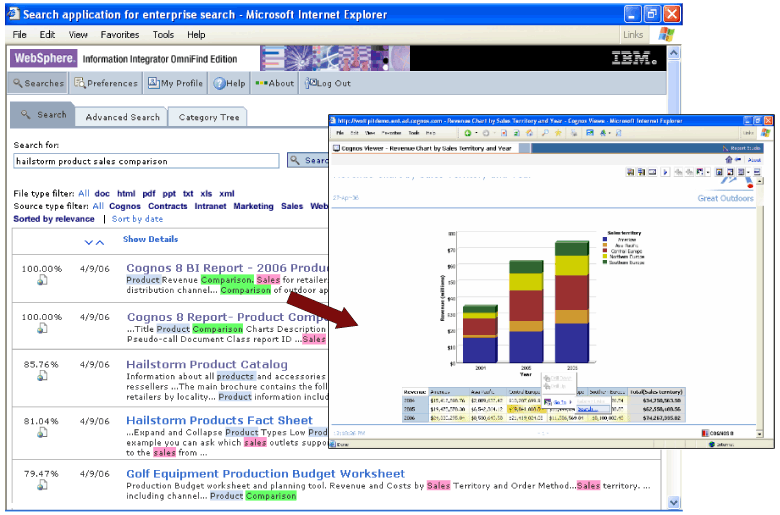Viewport: 780px width, 515px height.
Task: Click the Internet zone icon in Cognos status bar
Action: [712, 444]
